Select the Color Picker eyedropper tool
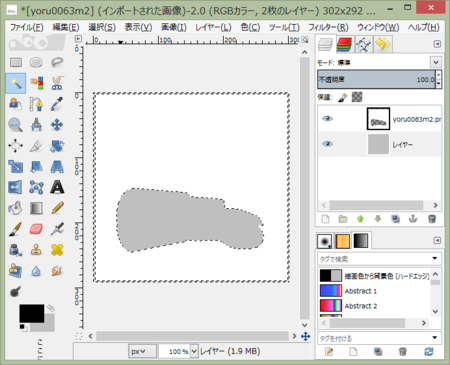This screenshot has width=450, height=365. 57,104
